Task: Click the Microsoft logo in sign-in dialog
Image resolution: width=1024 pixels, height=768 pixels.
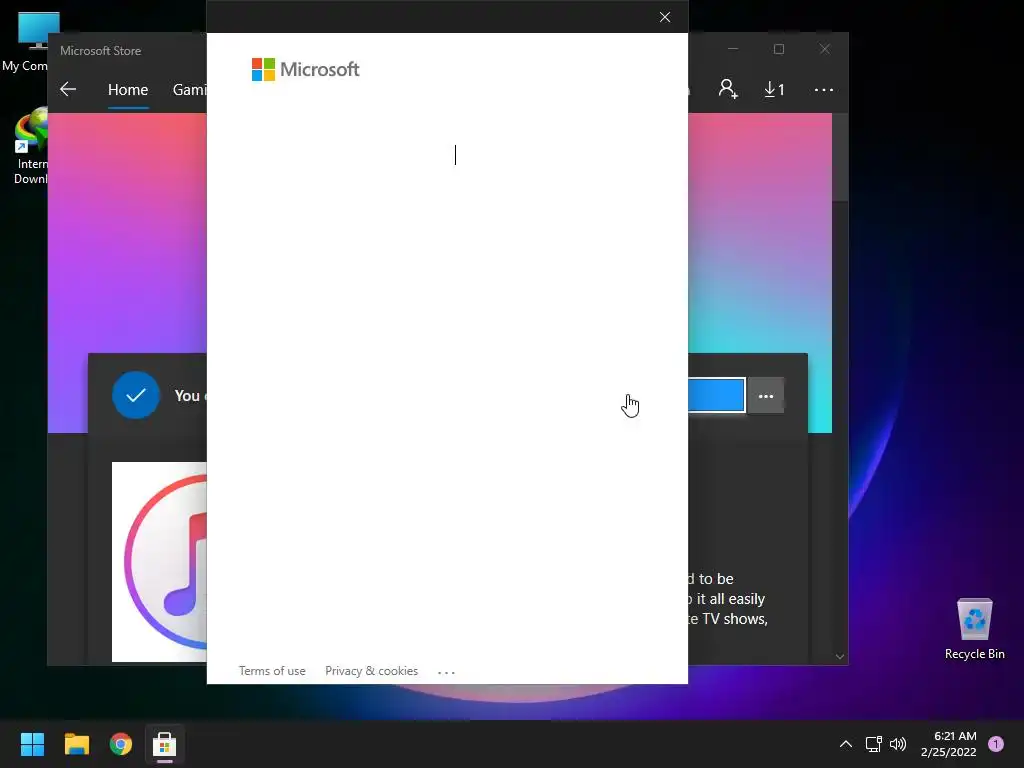Action: point(305,69)
